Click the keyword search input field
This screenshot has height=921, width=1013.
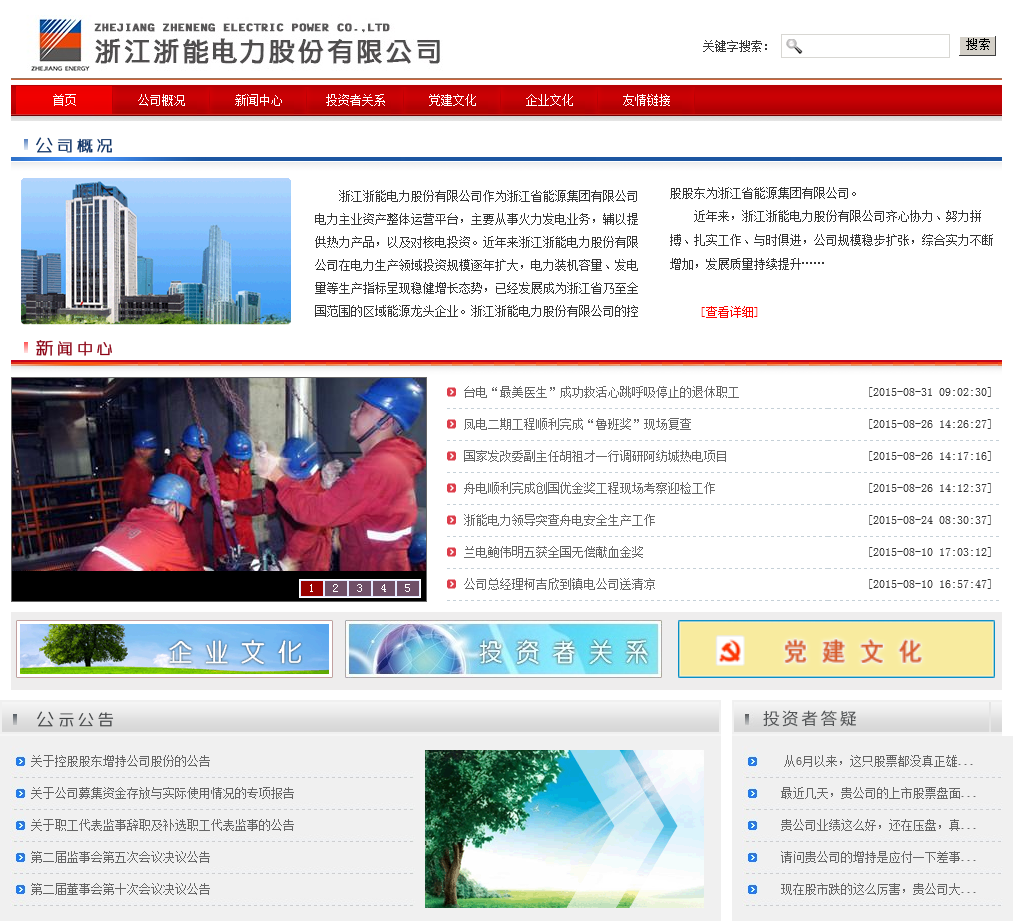coord(874,46)
